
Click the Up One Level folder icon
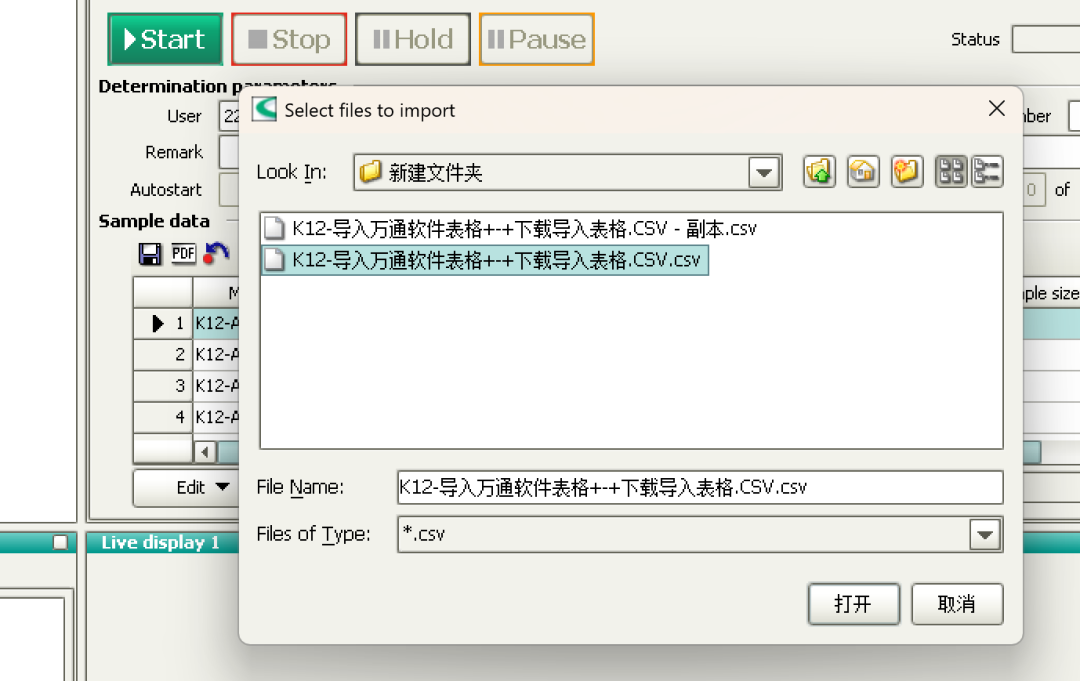(819, 171)
